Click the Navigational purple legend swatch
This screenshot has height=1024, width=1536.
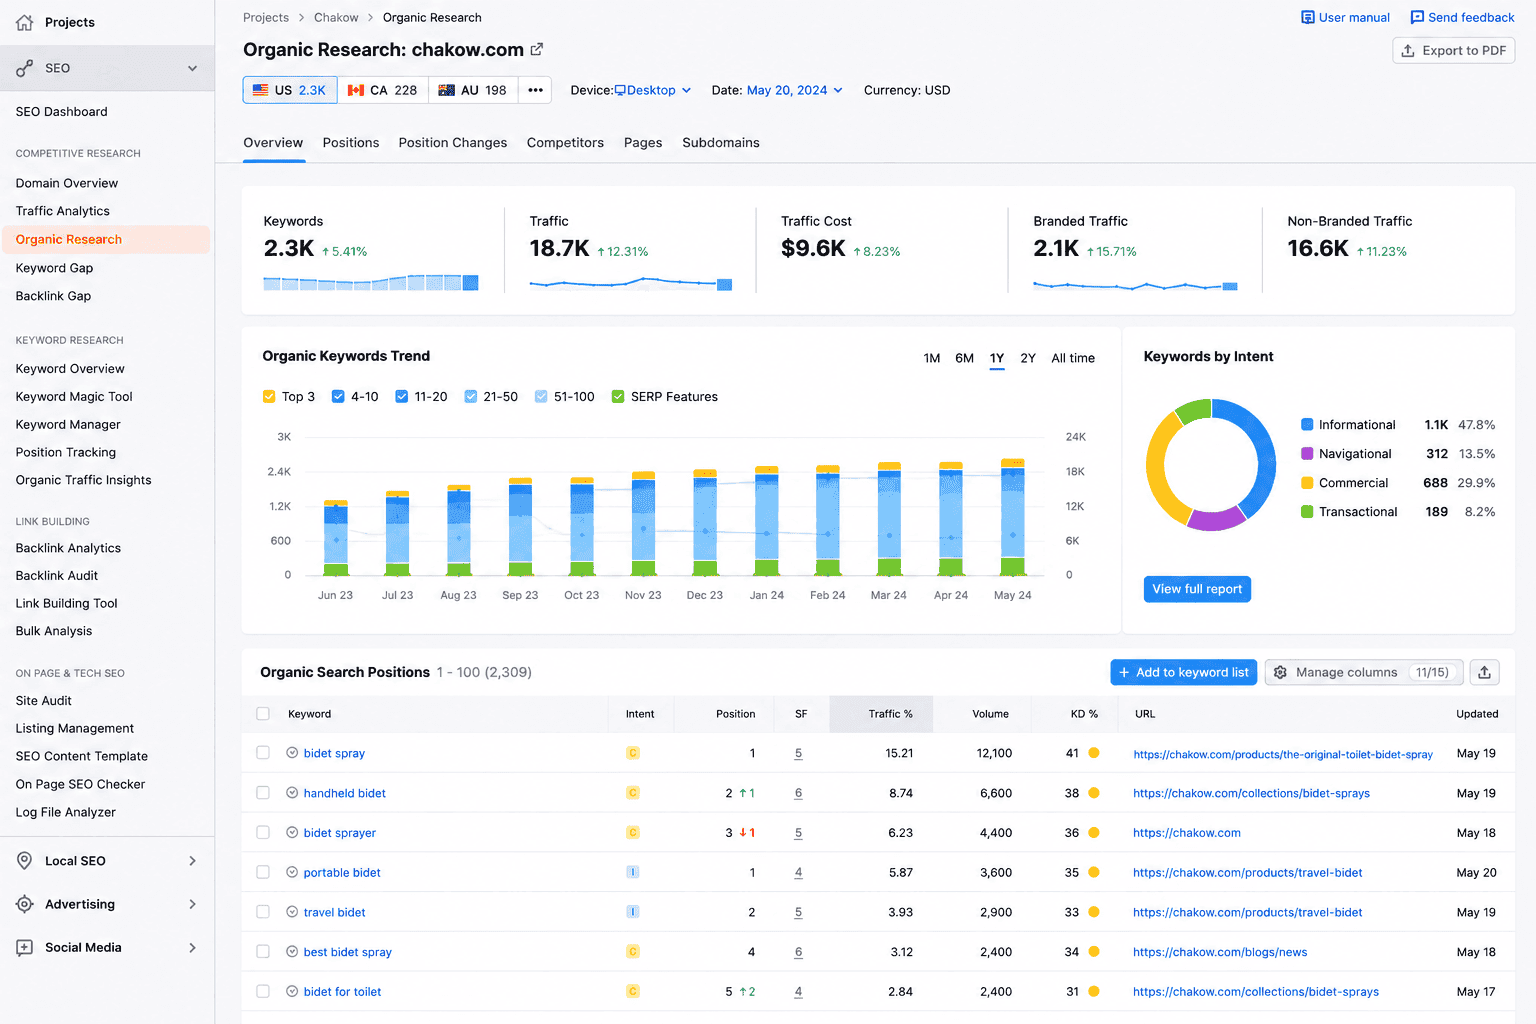pos(1307,453)
